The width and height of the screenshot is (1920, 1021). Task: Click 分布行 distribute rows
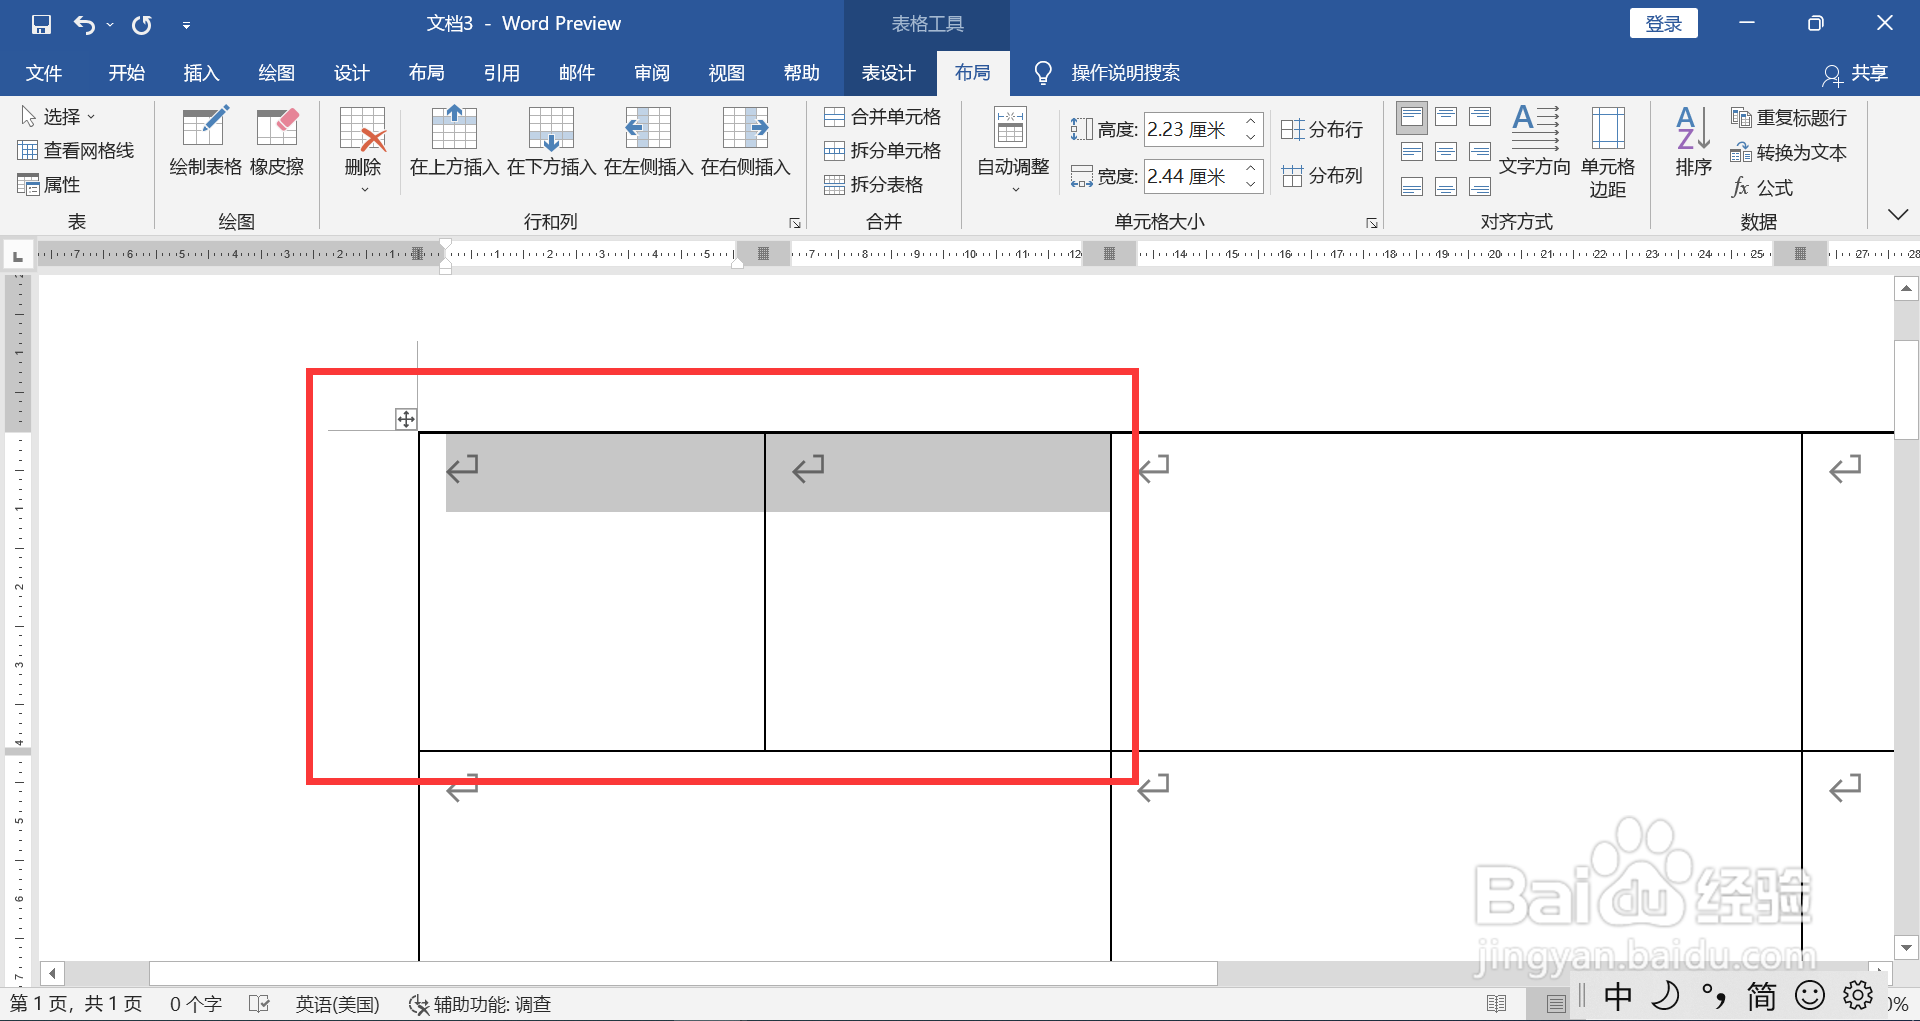(x=1322, y=129)
